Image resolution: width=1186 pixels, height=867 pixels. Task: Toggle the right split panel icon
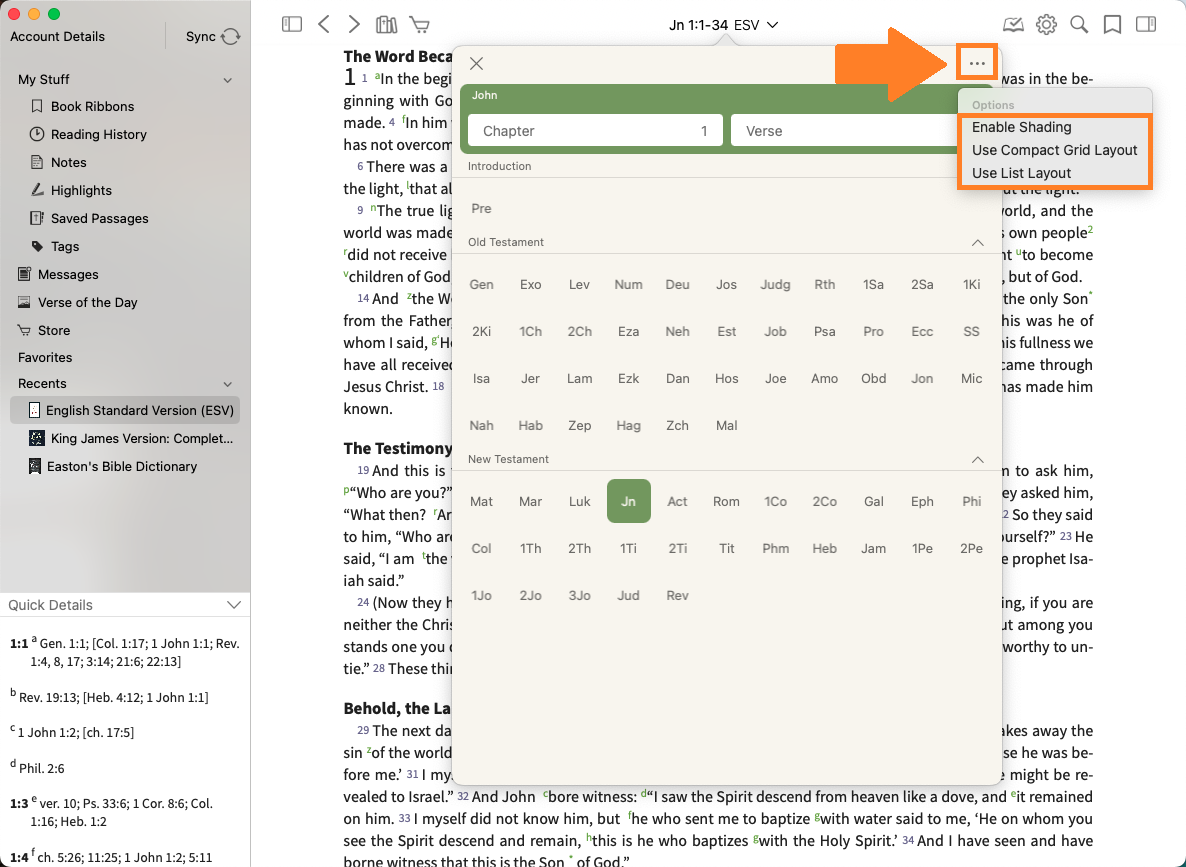coord(1146,25)
